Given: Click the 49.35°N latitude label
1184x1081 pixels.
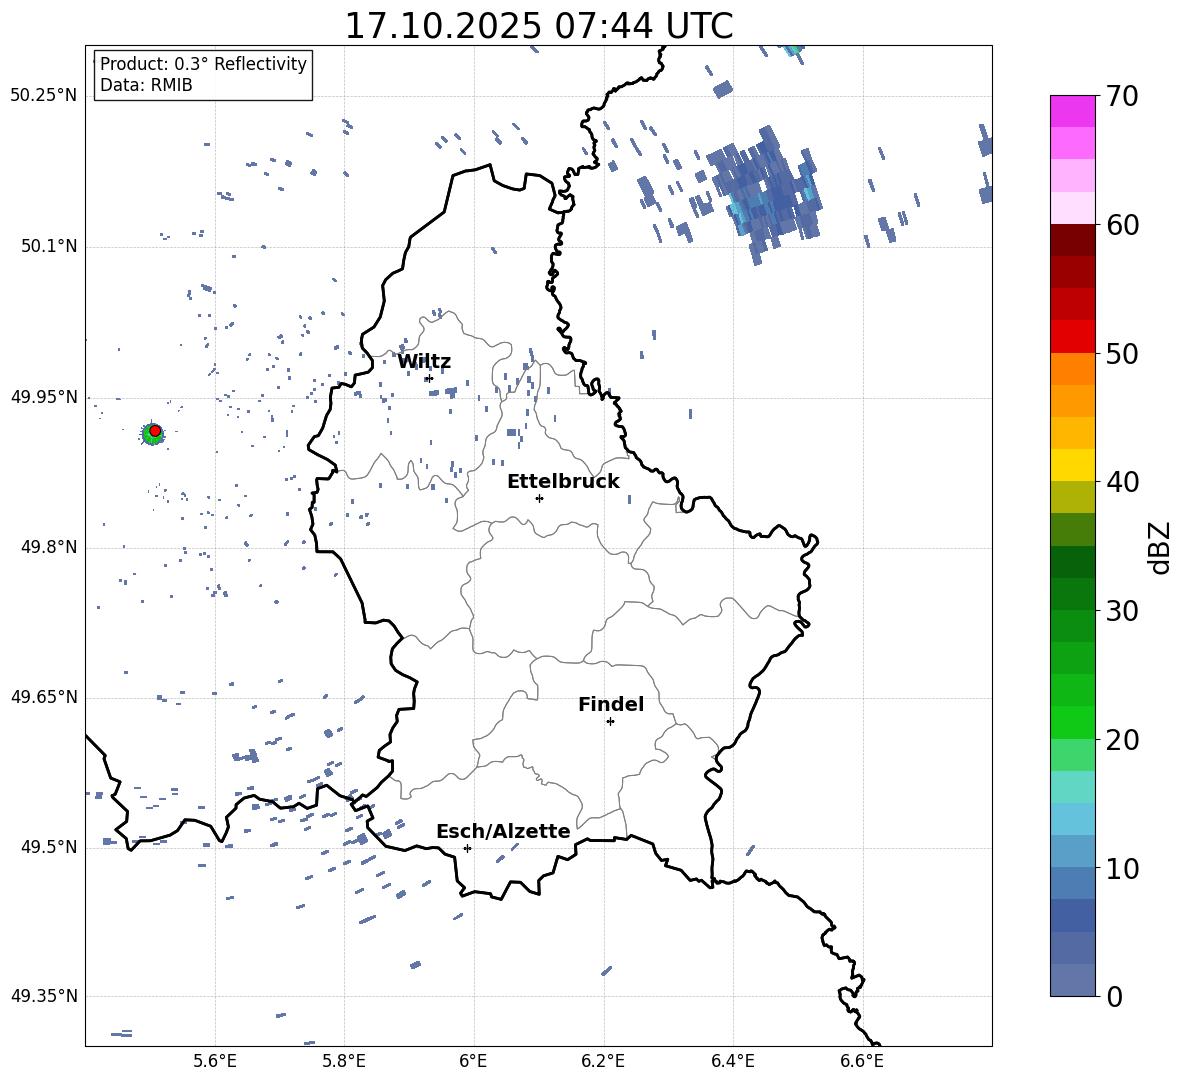Looking at the screenshot, I should click(x=44, y=996).
